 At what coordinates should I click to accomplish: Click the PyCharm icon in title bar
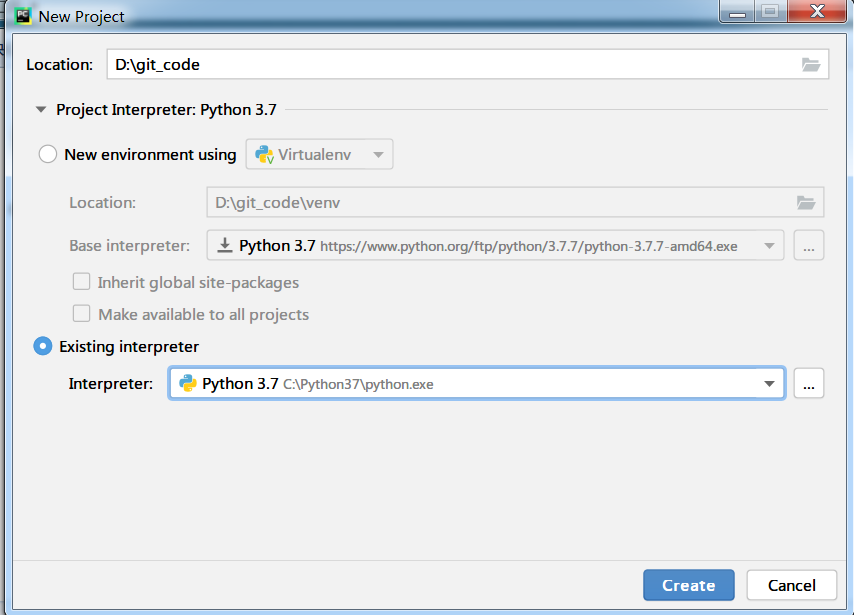[x=22, y=16]
